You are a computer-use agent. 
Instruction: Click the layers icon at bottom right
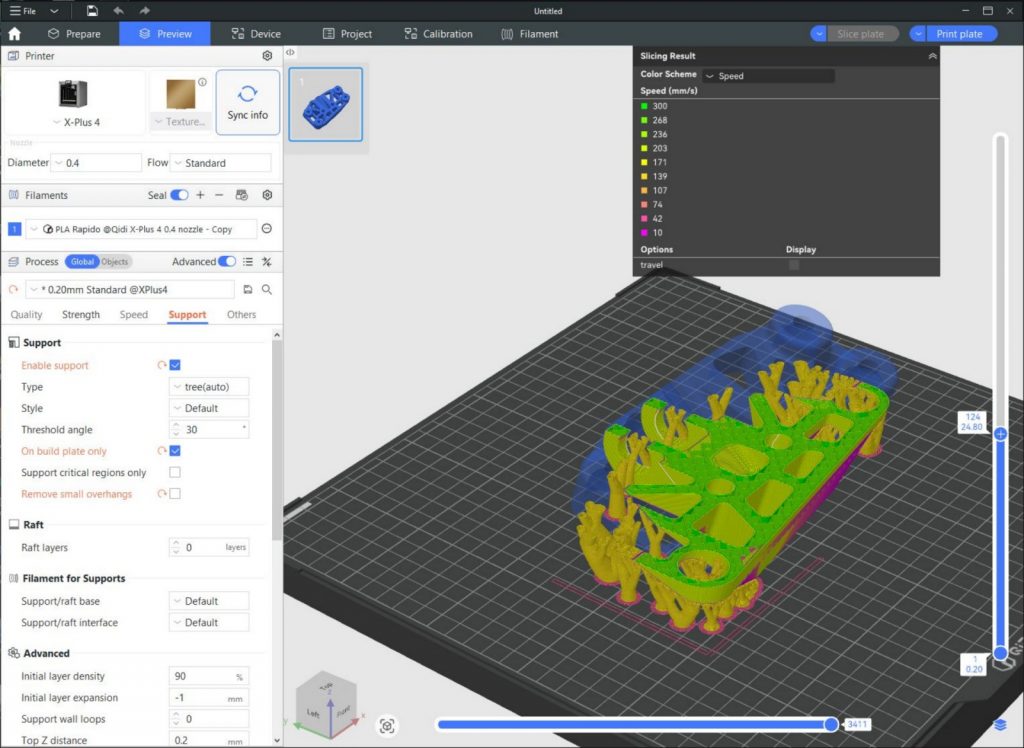click(x=1000, y=724)
